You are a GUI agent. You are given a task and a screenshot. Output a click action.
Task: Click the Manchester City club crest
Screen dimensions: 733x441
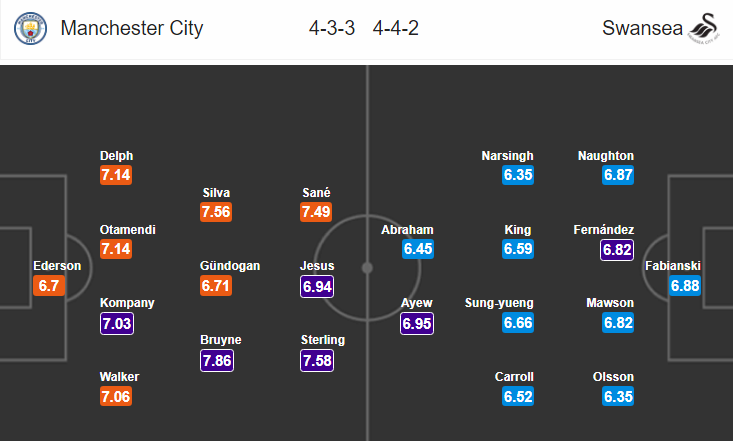click(x=30, y=29)
